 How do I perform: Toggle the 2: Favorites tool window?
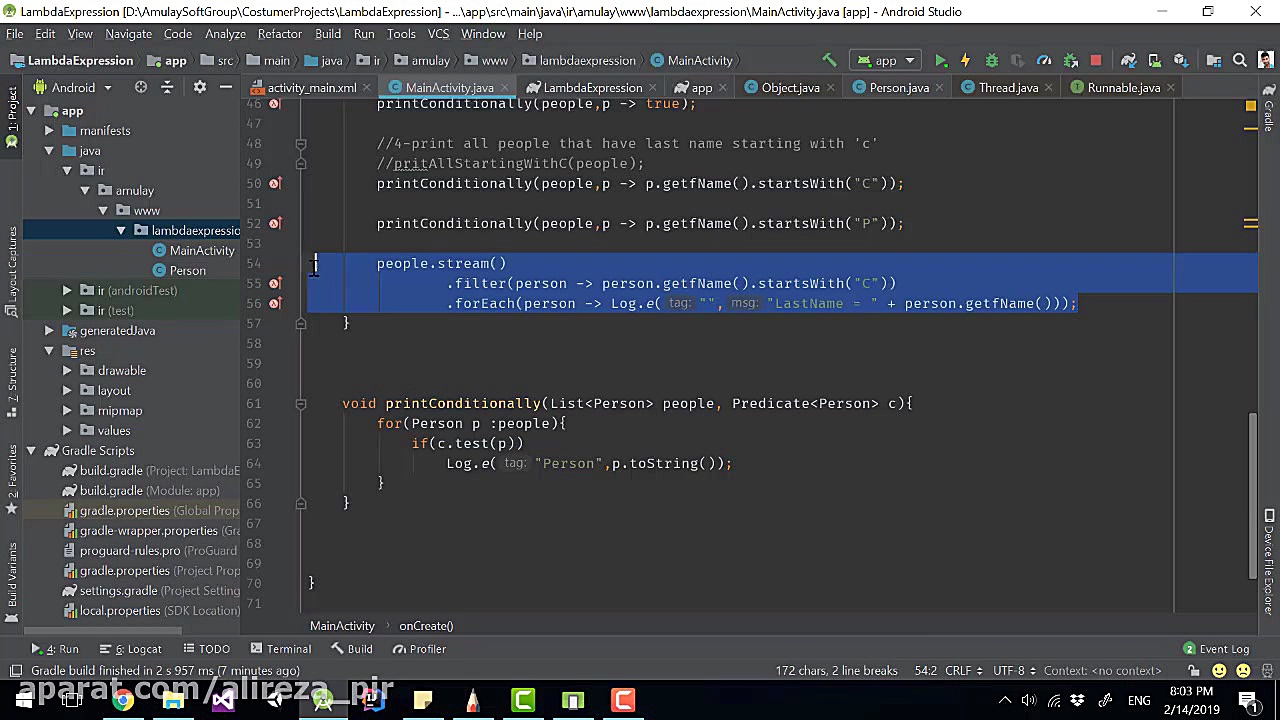pyautogui.click(x=12, y=478)
